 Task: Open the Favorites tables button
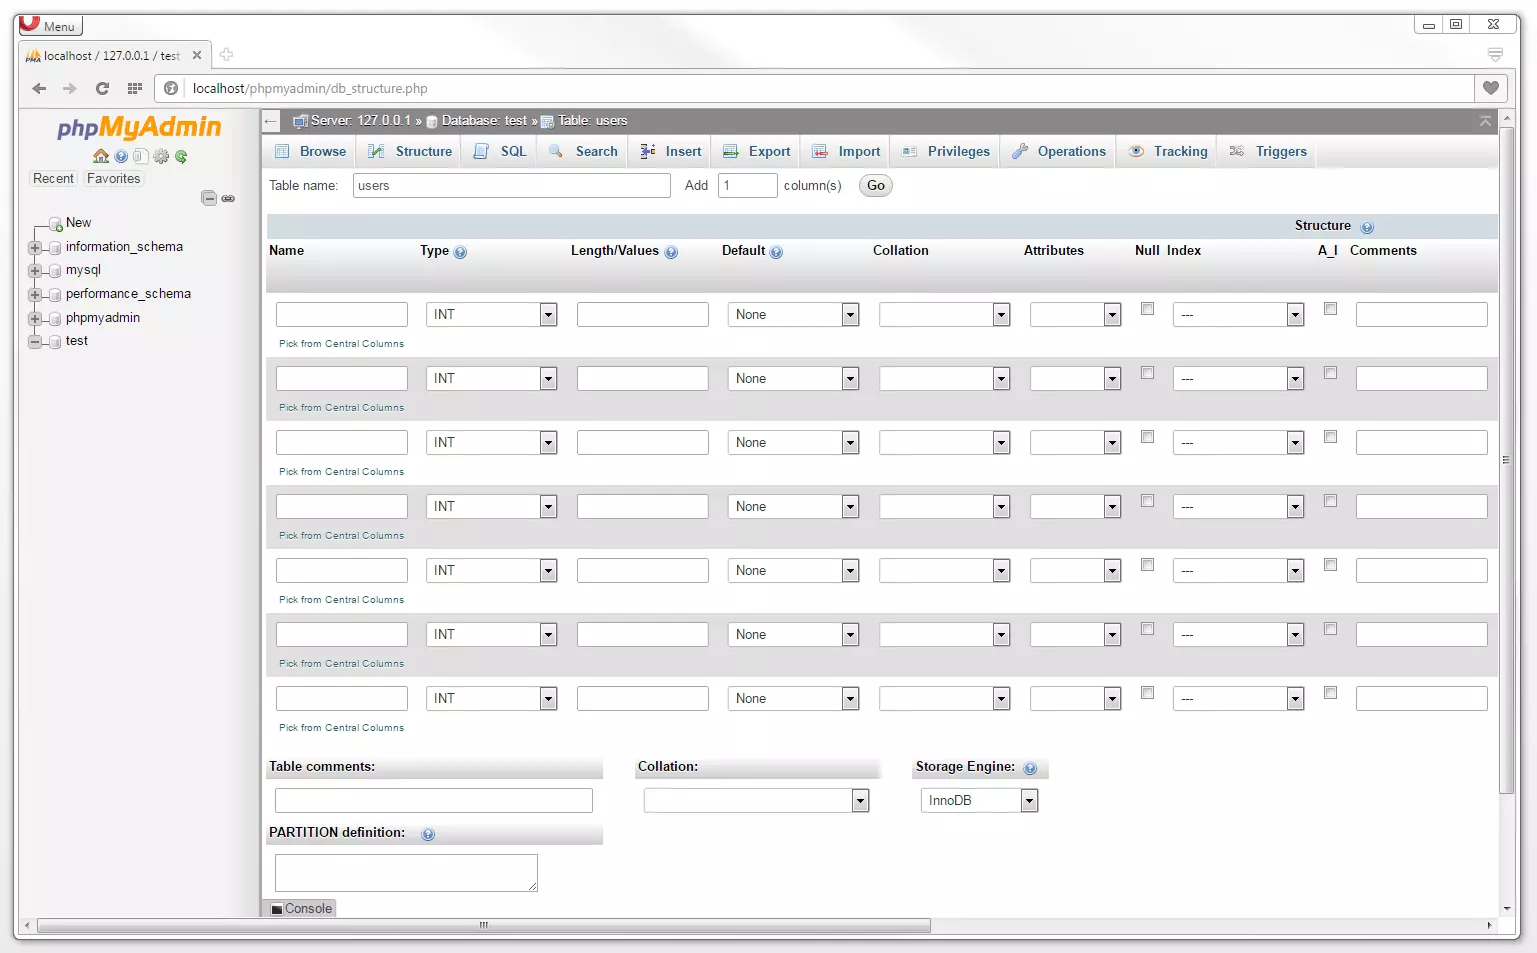click(x=113, y=179)
